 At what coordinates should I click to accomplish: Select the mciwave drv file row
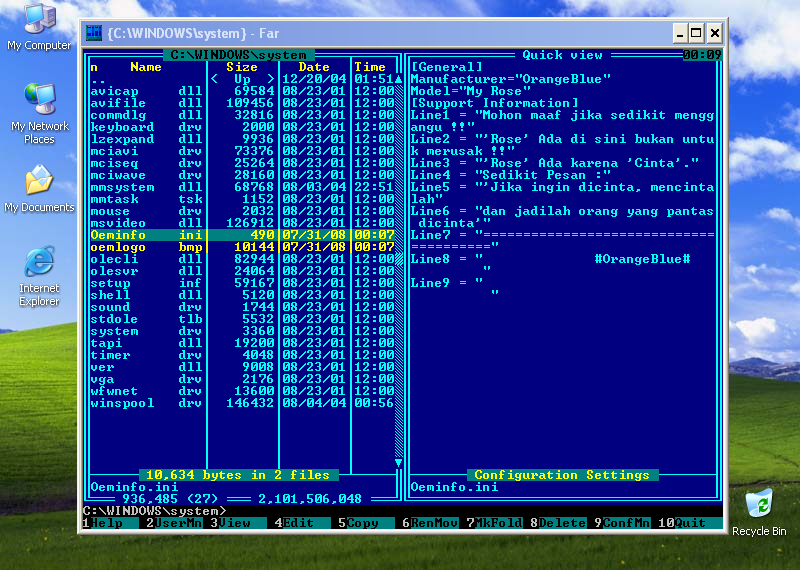pyautogui.click(x=242, y=175)
